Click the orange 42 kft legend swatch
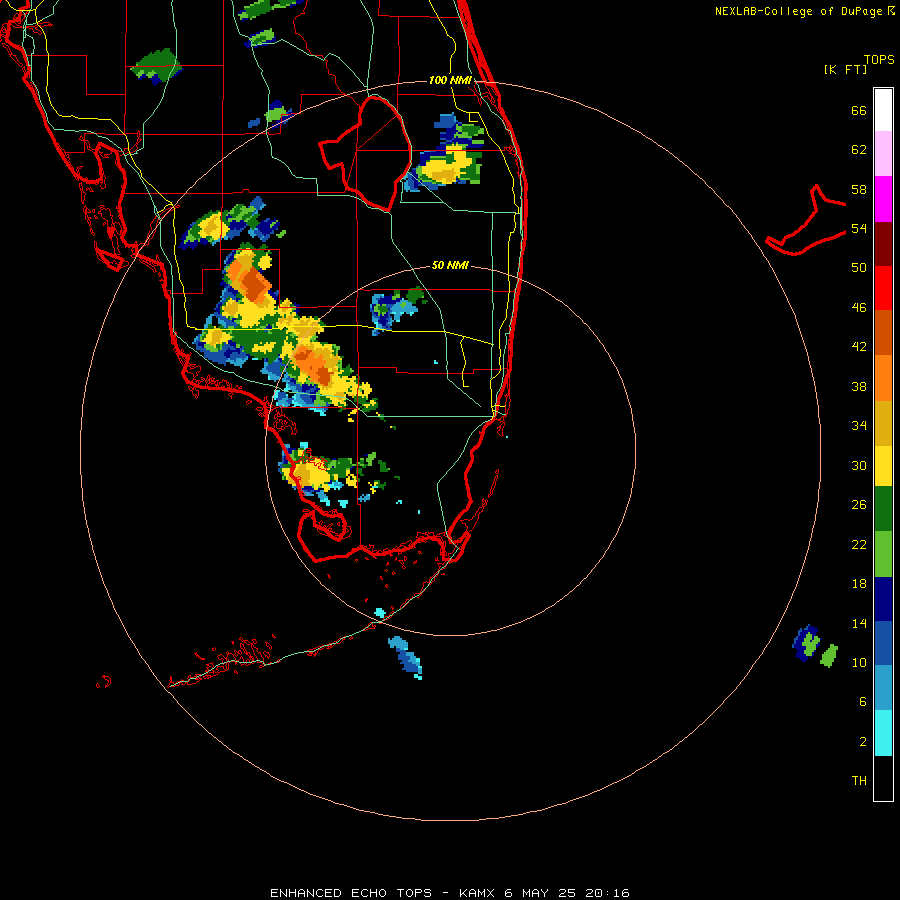Viewport: 900px width, 900px height. [883, 378]
